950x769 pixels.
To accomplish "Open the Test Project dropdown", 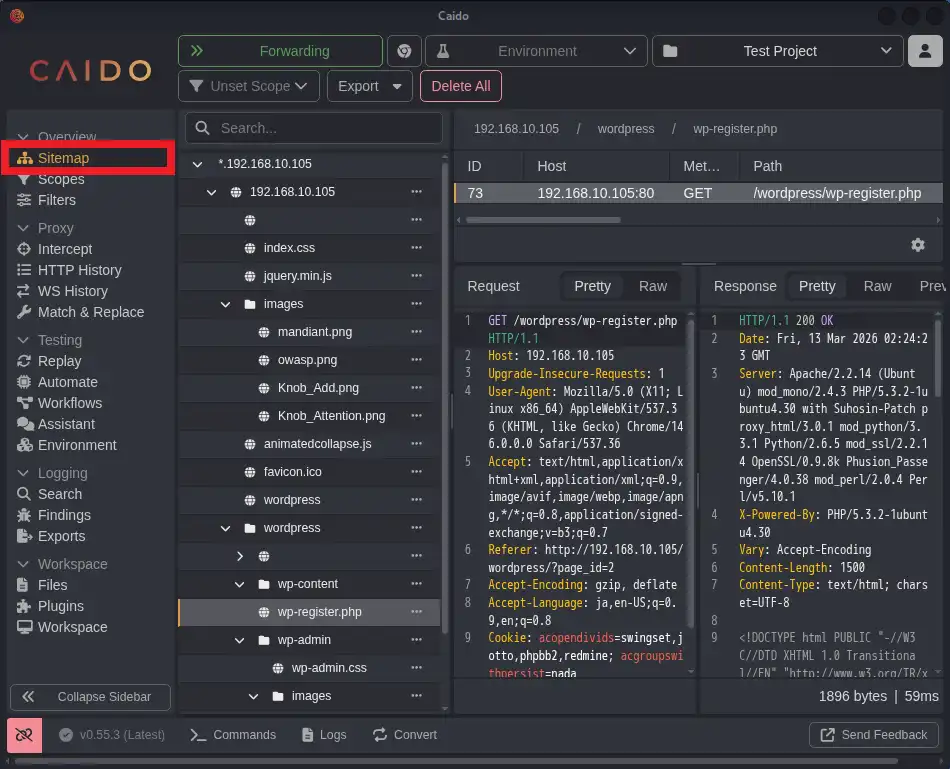I will pyautogui.click(x=777, y=51).
